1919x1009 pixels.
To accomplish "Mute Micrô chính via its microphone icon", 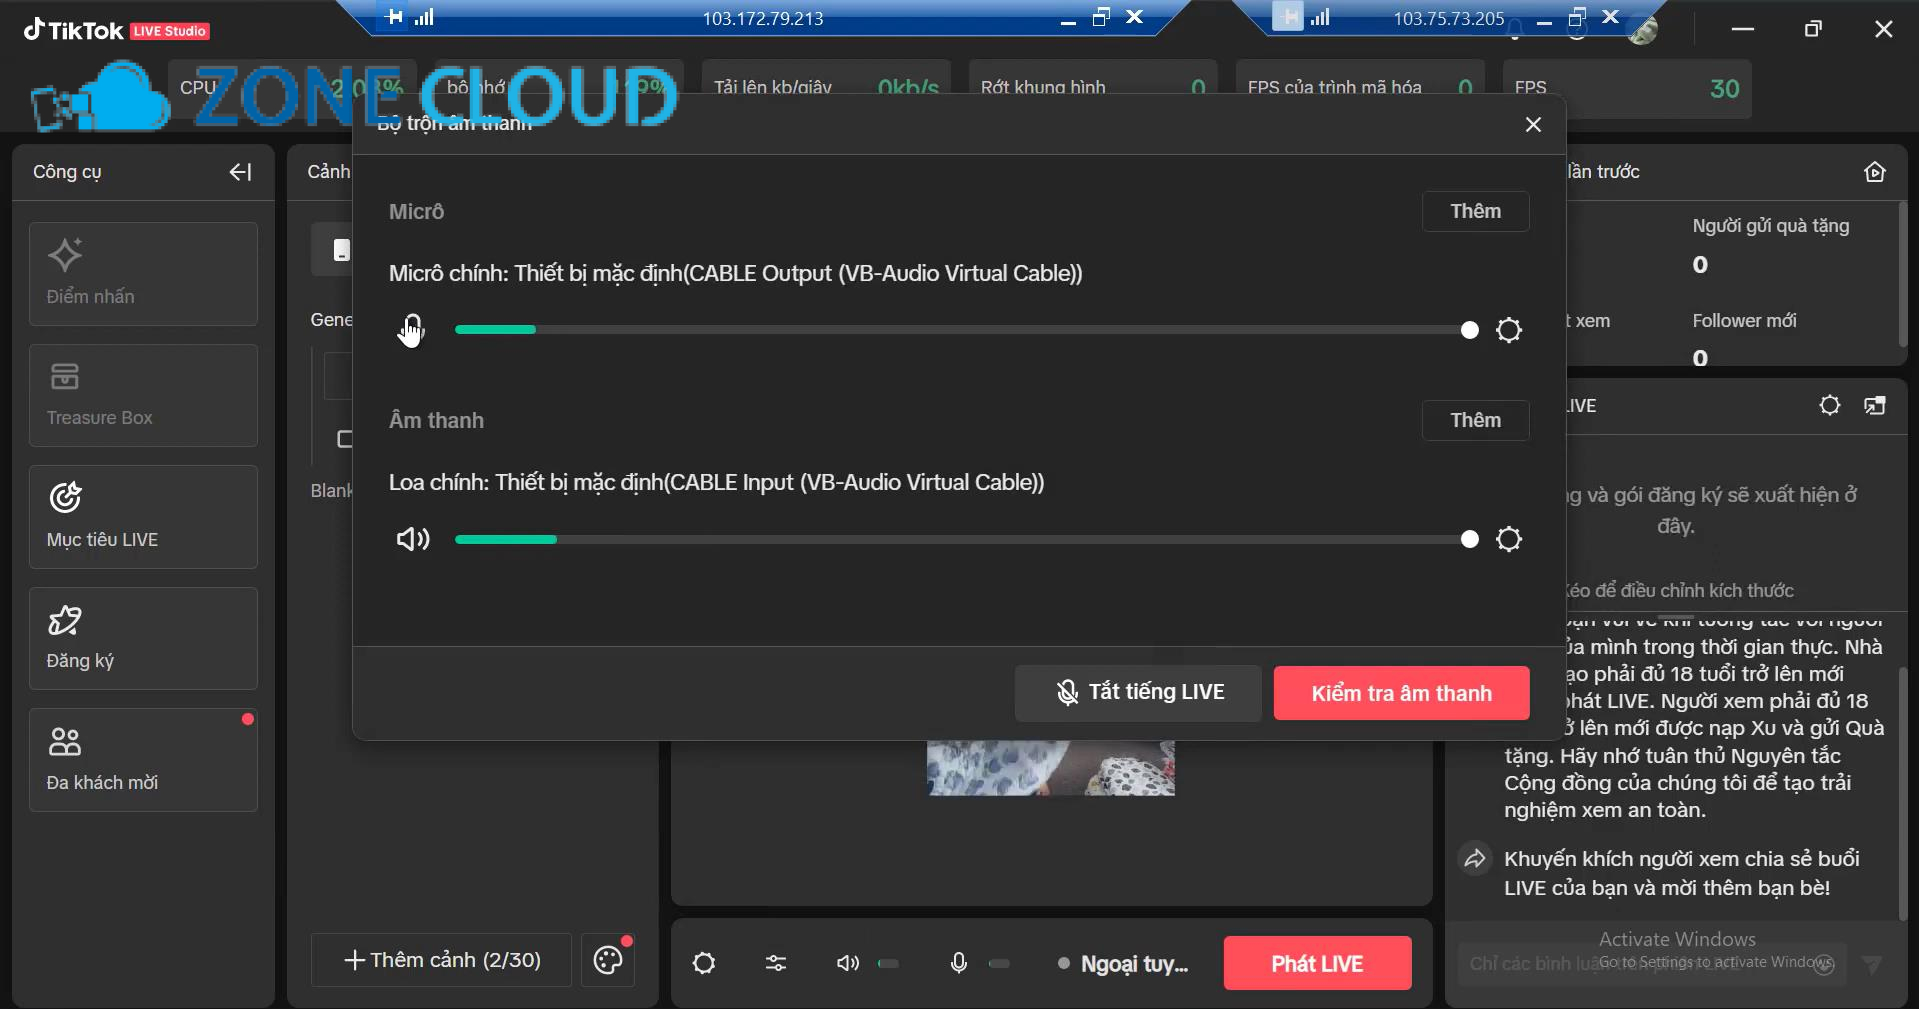I will [x=410, y=330].
